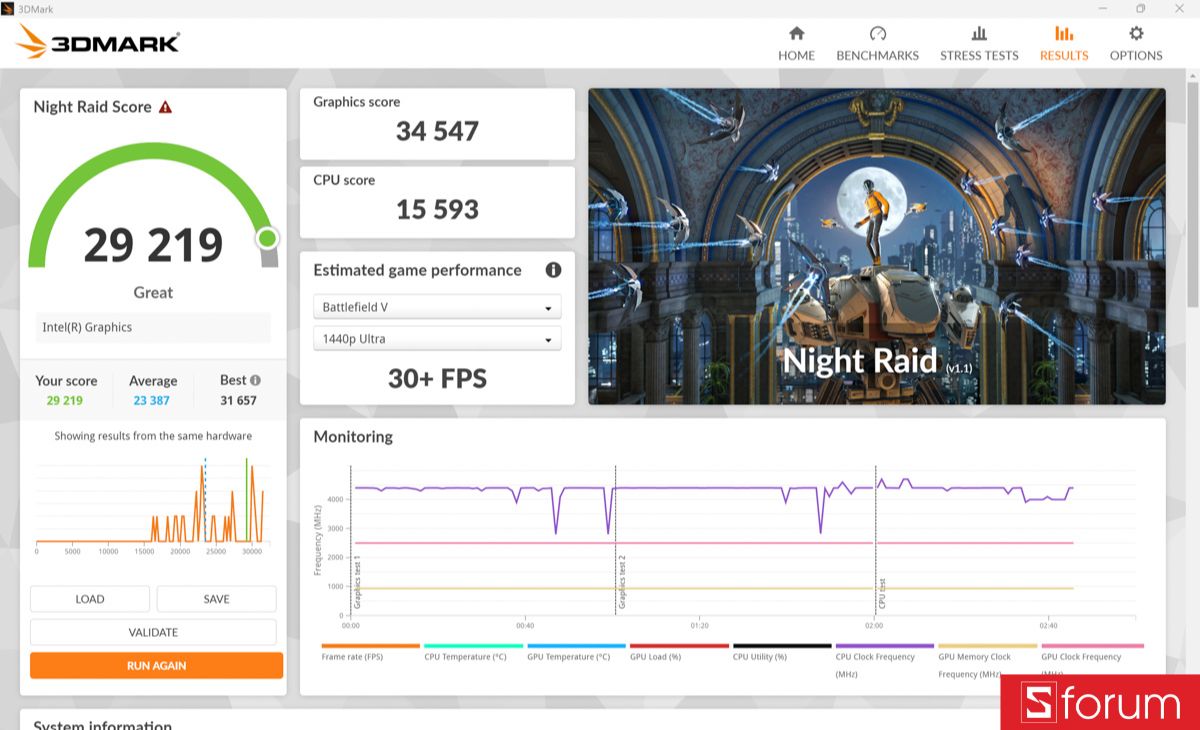
Task: Open the 1440p Ultra resolution dropdown
Action: 437,339
